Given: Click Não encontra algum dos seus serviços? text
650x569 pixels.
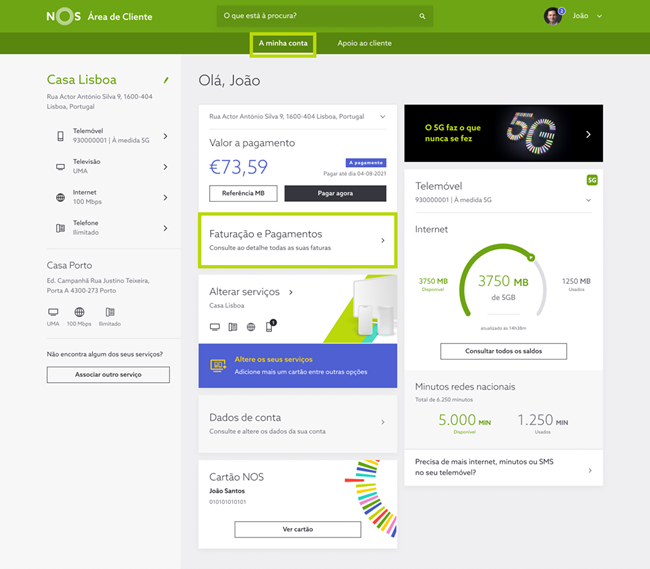Looking at the screenshot, I should coord(105,354).
